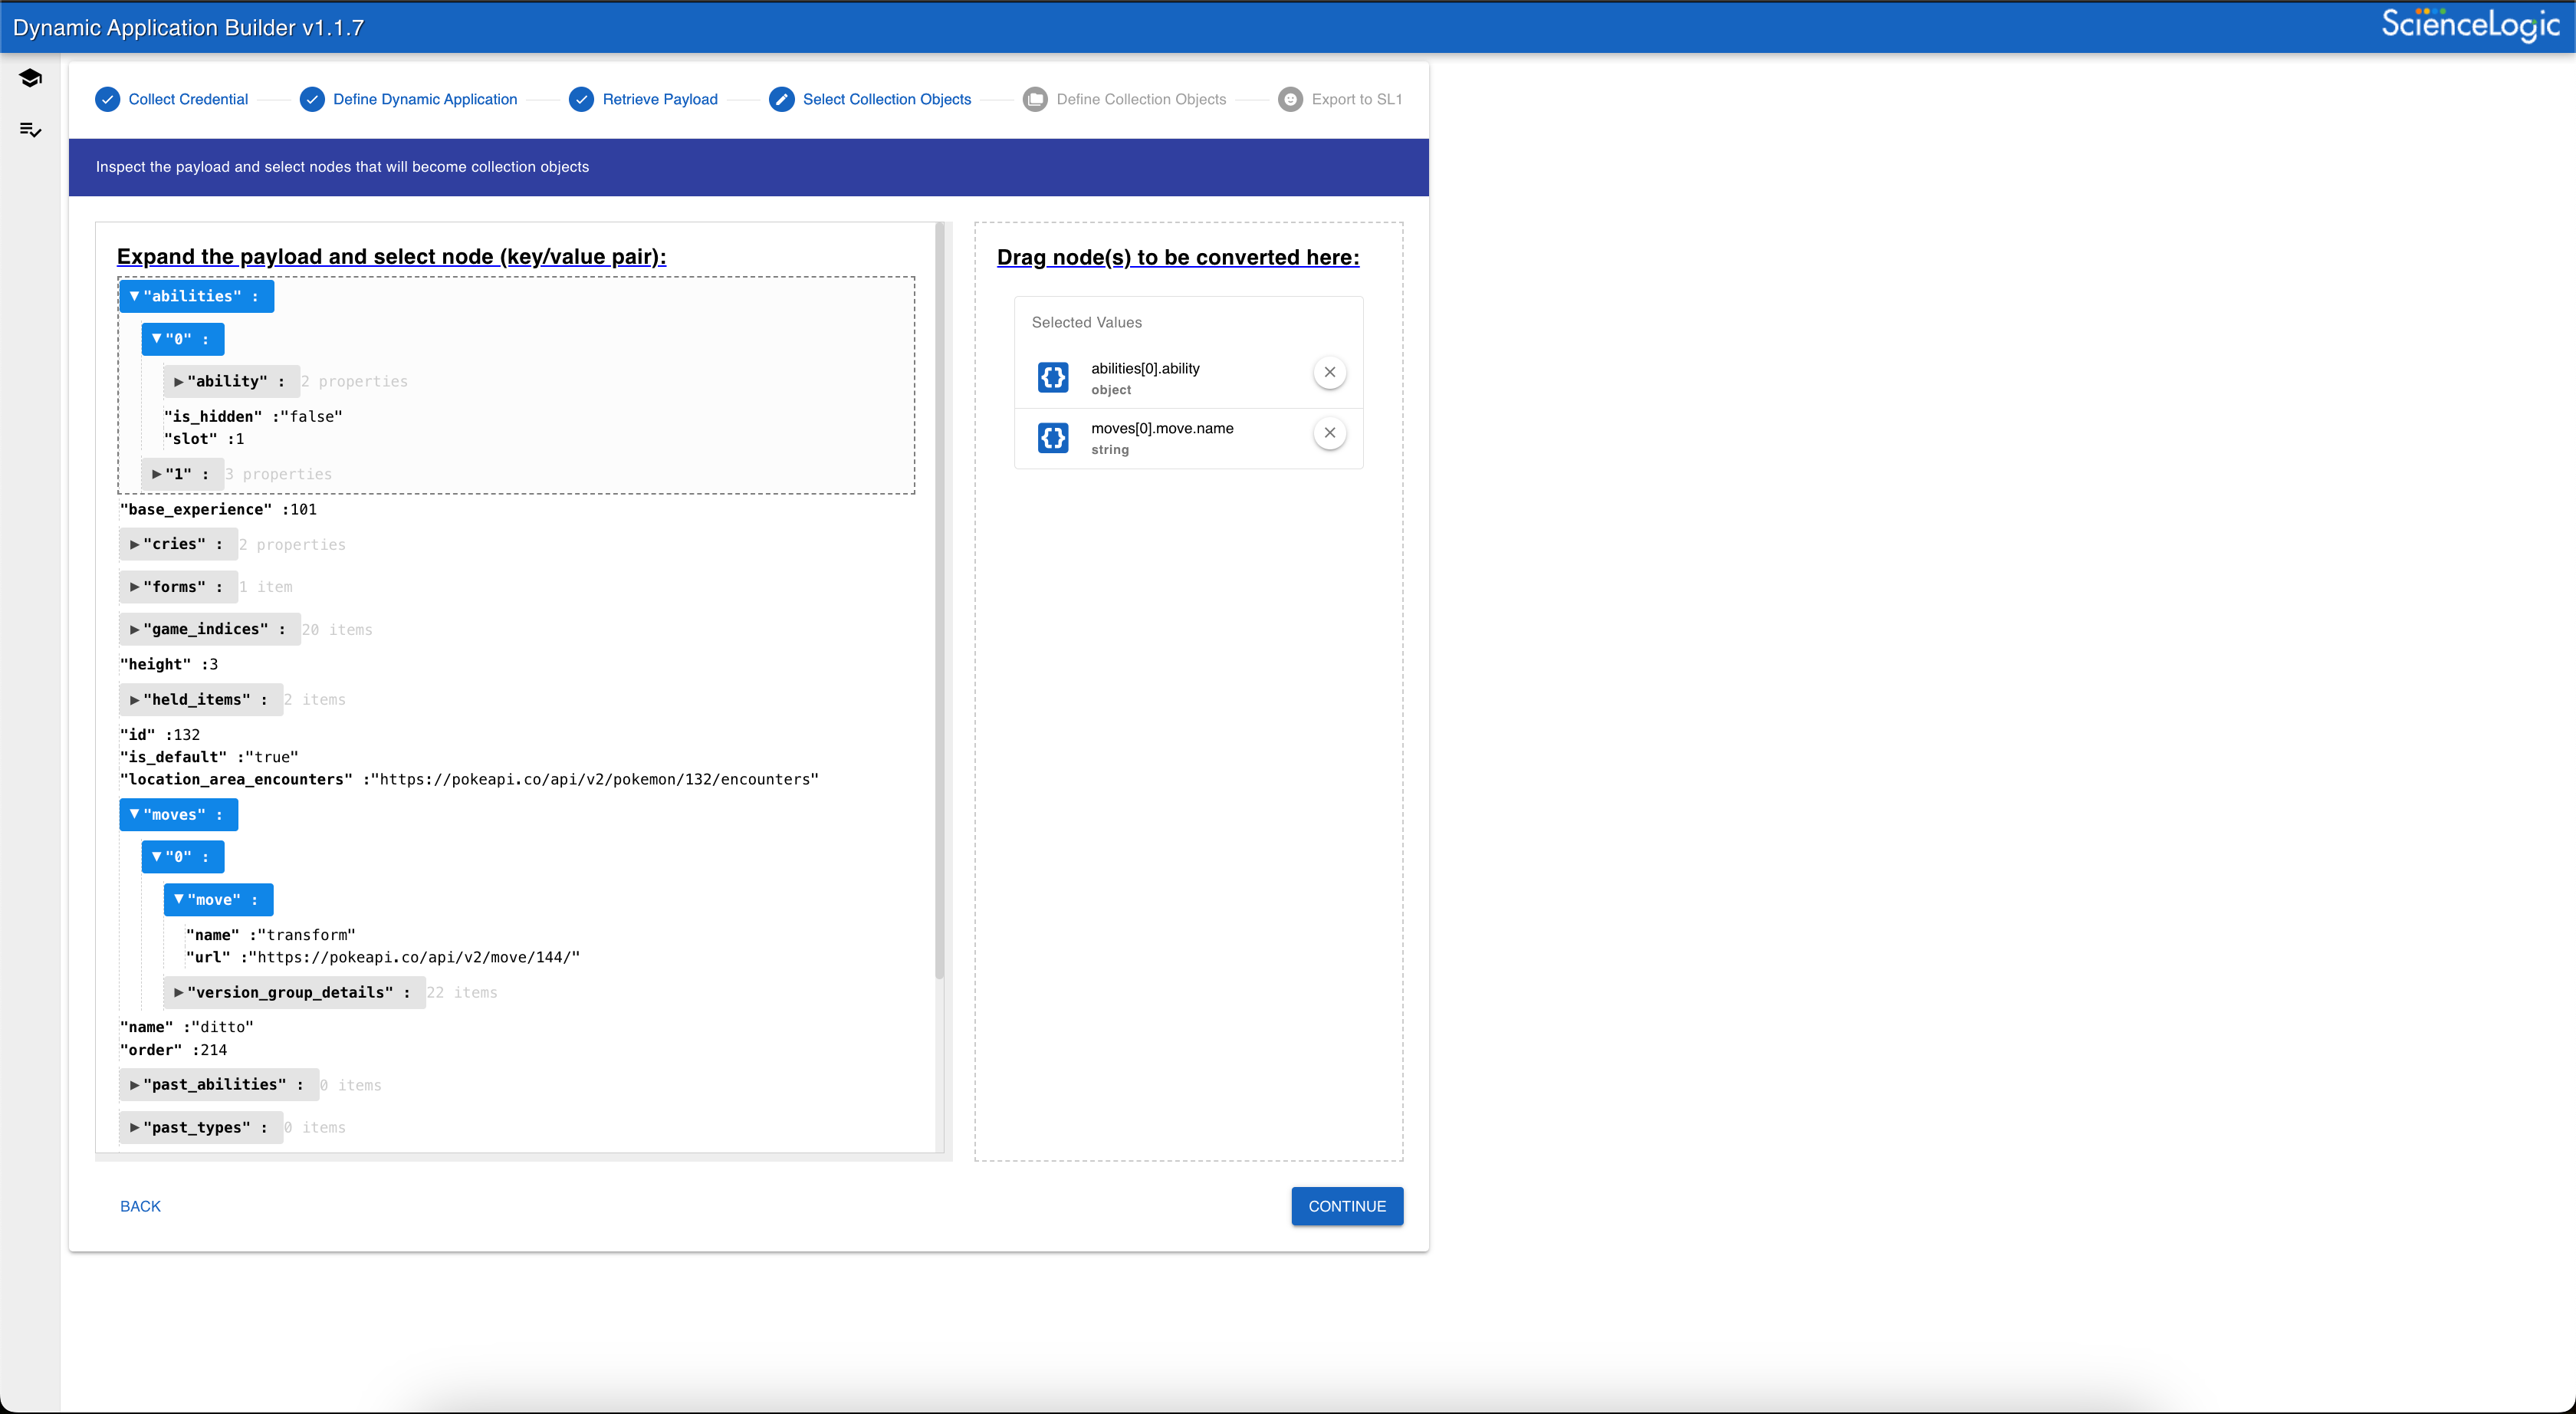
Task: Select the "base_experience" :101 row
Action: click(218, 509)
